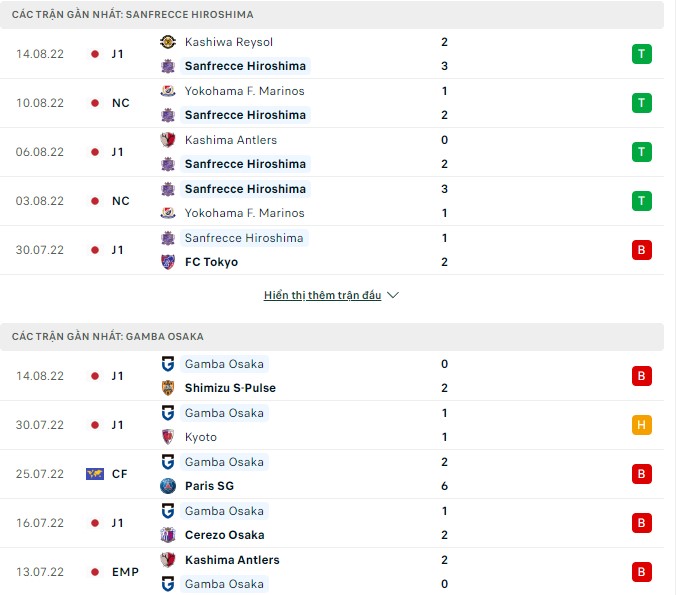Image resolution: width=676 pixels, height=595 pixels.
Task: Open the Paris SG team link
Action: 210,486
